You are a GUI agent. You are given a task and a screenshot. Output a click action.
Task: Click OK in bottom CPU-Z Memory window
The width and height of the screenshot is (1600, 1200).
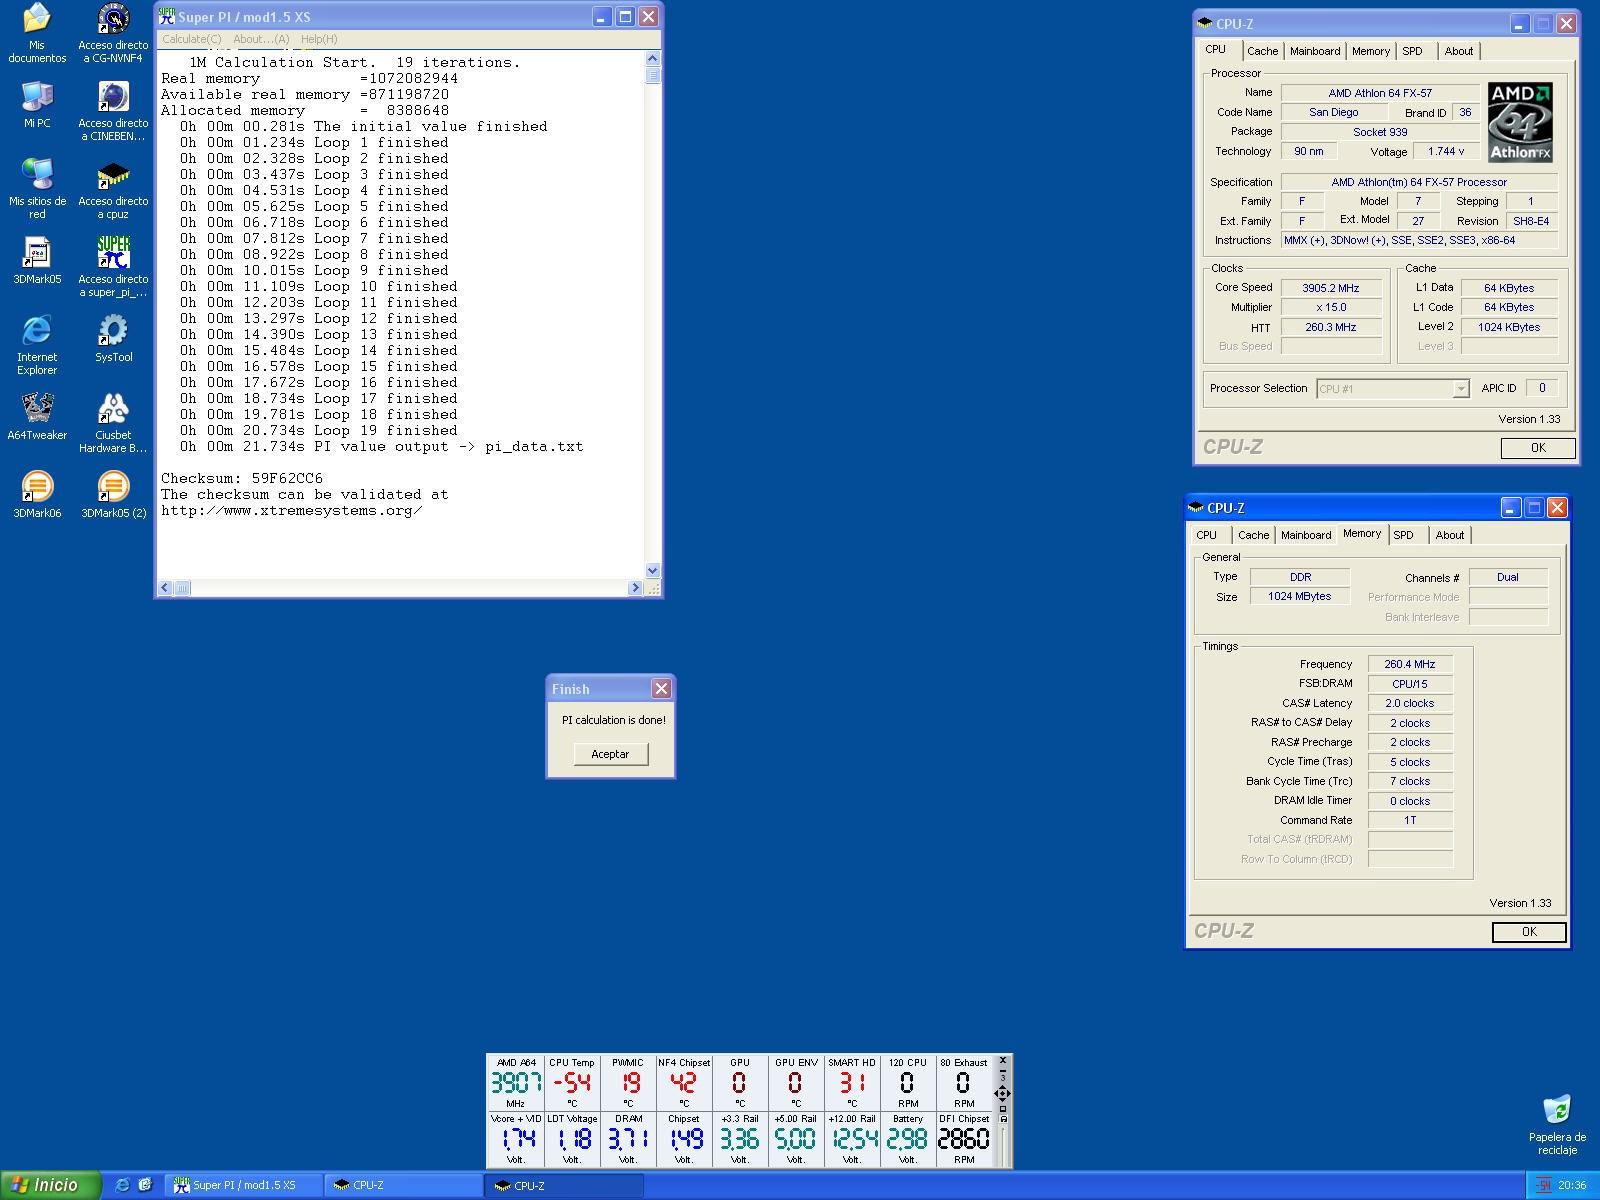(1529, 932)
